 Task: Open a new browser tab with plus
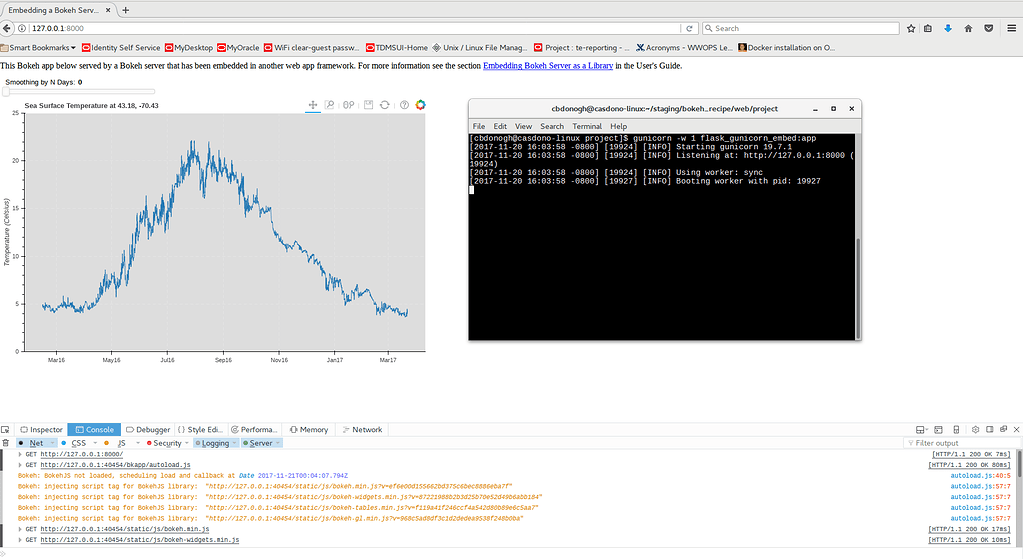coord(125,10)
